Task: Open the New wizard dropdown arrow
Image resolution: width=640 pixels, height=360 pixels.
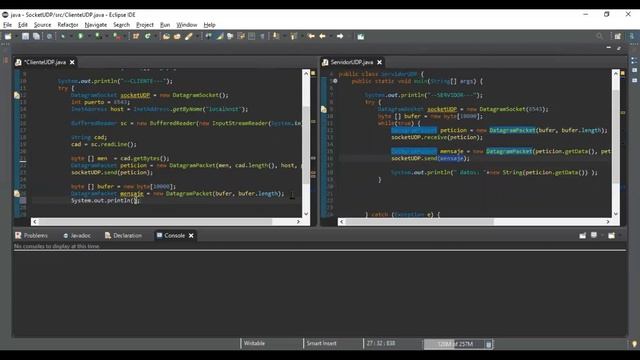Action: click(16, 36)
